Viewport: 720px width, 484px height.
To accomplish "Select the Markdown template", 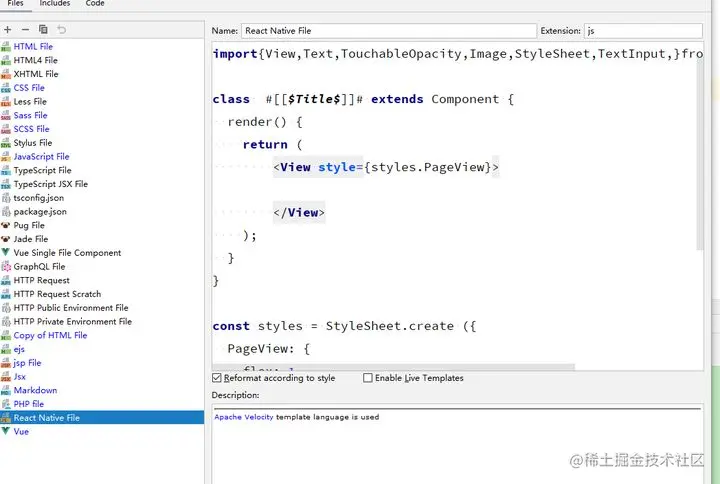I will tap(35, 390).
